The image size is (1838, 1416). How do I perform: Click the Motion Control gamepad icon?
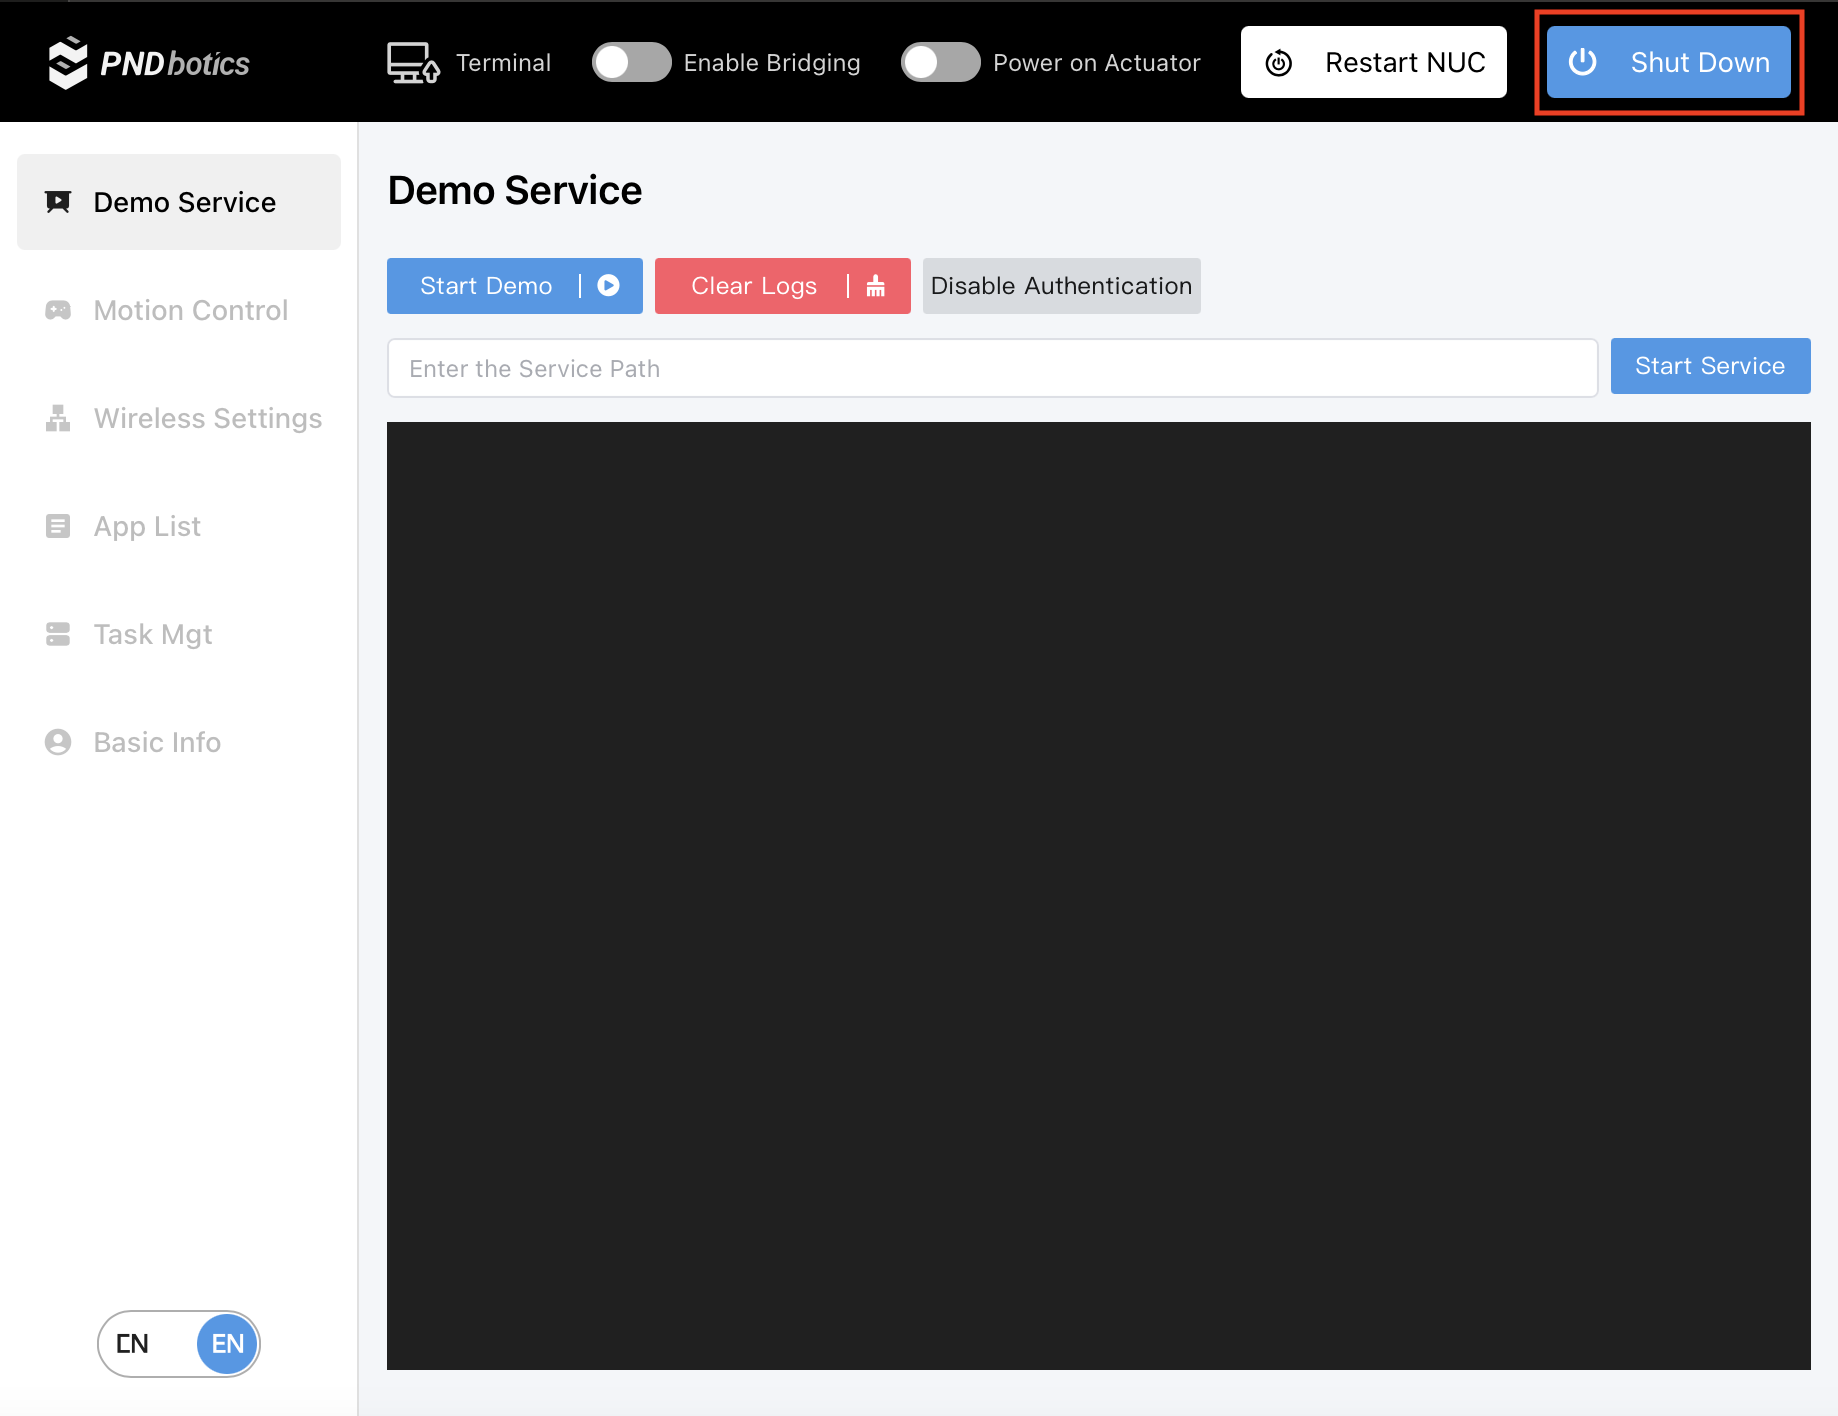58,310
